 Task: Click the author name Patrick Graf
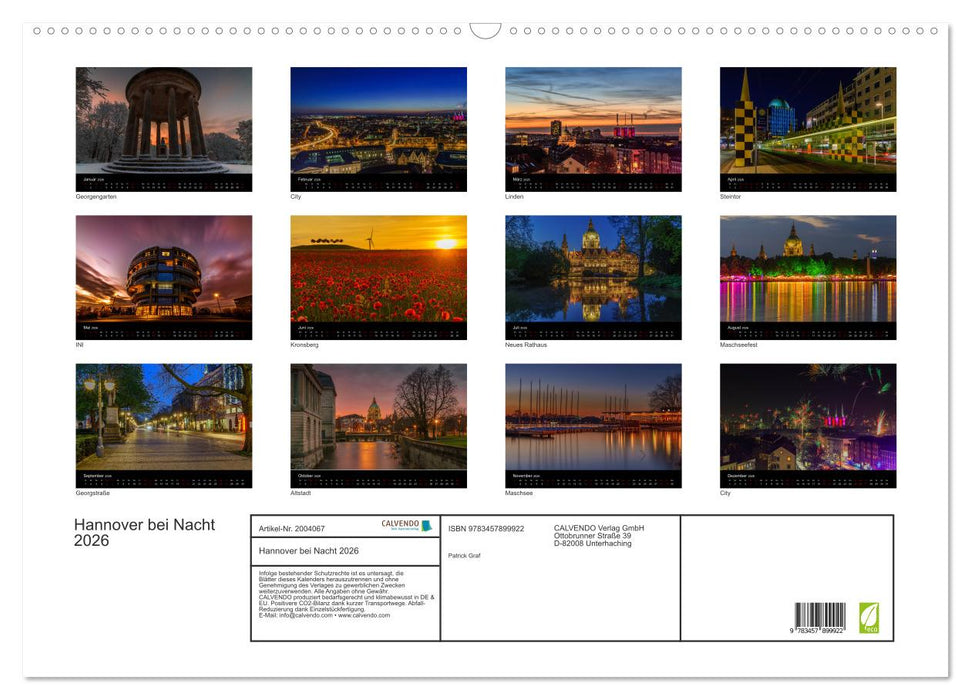[x=465, y=555]
